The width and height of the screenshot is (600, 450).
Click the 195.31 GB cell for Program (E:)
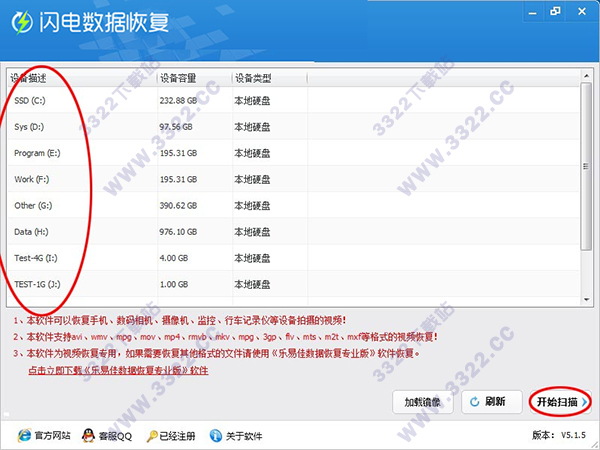pos(178,153)
